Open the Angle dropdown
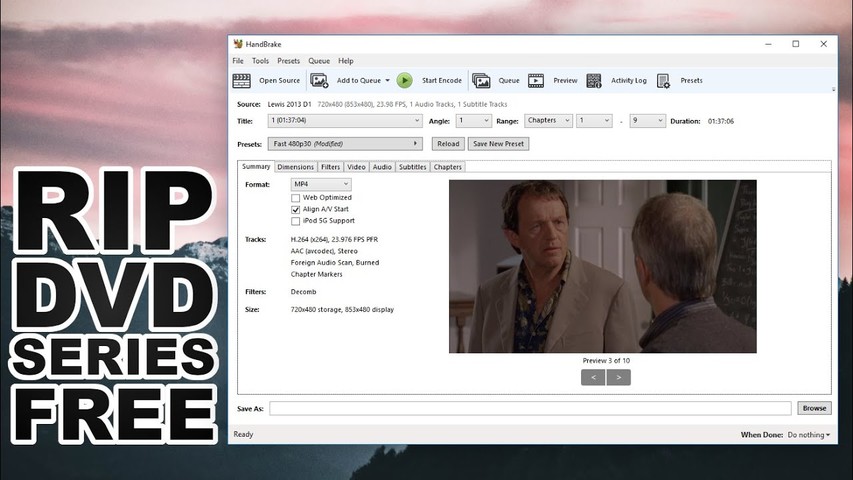The image size is (853, 480). coord(473,121)
